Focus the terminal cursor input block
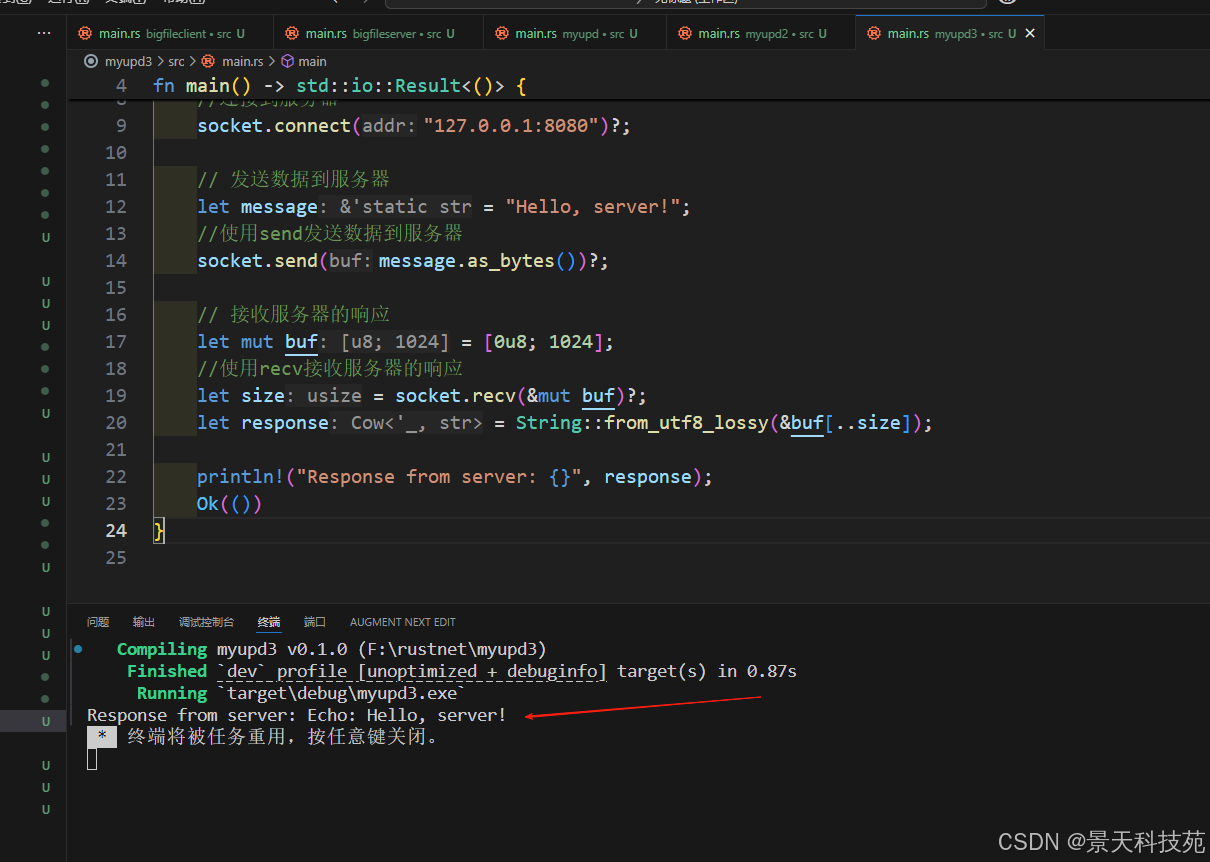The image size is (1210, 862). (x=92, y=760)
